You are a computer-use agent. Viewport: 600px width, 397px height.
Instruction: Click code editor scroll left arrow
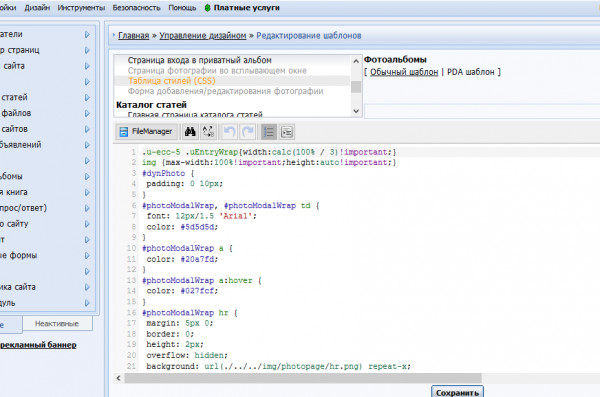click(x=118, y=378)
